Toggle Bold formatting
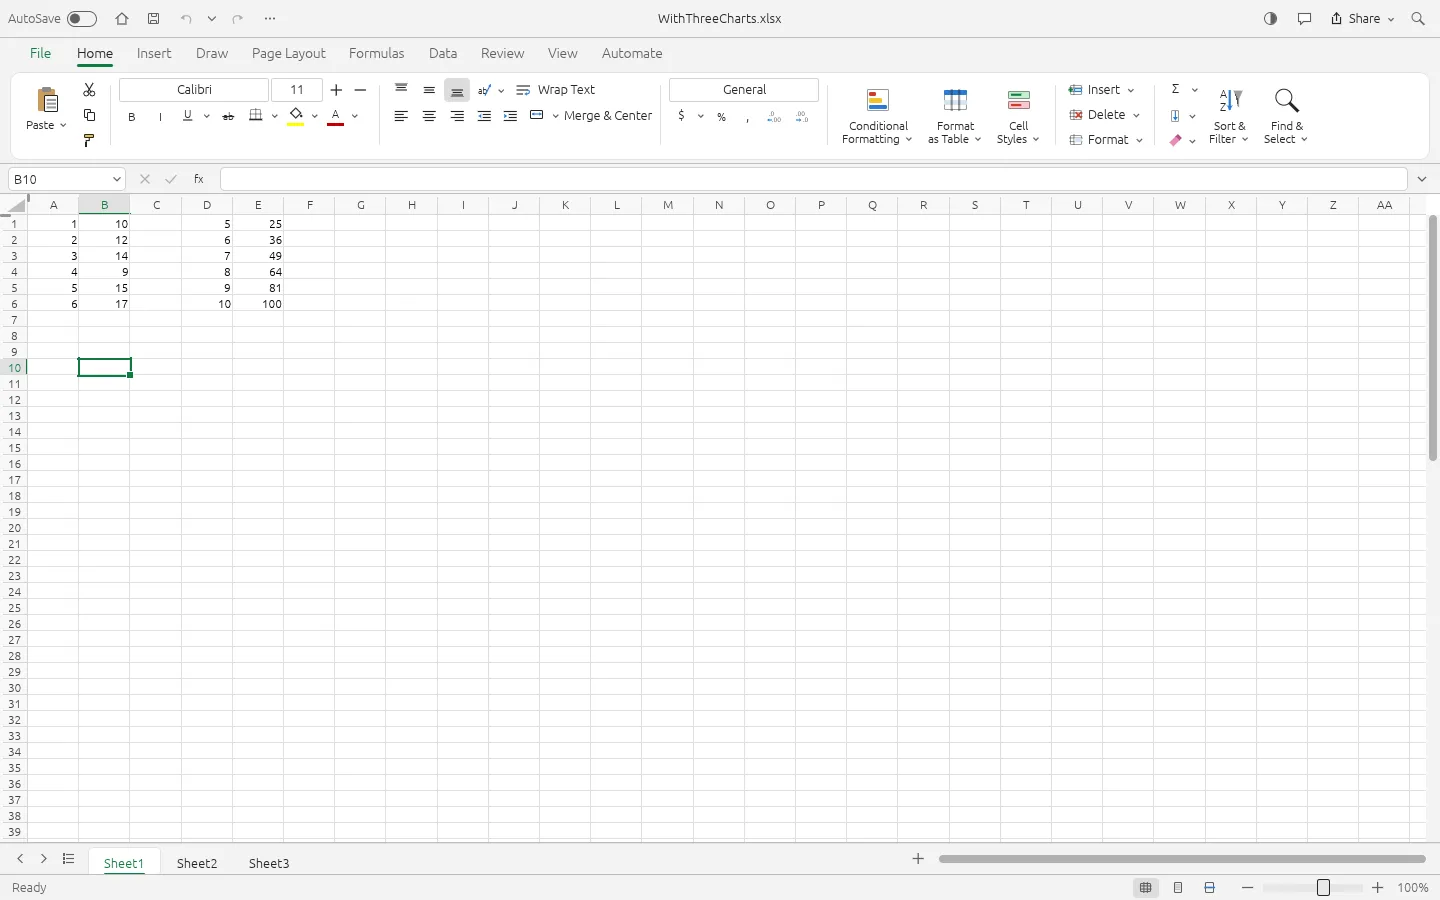The height and width of the screenshot is (900, 1440). (131, 116)
